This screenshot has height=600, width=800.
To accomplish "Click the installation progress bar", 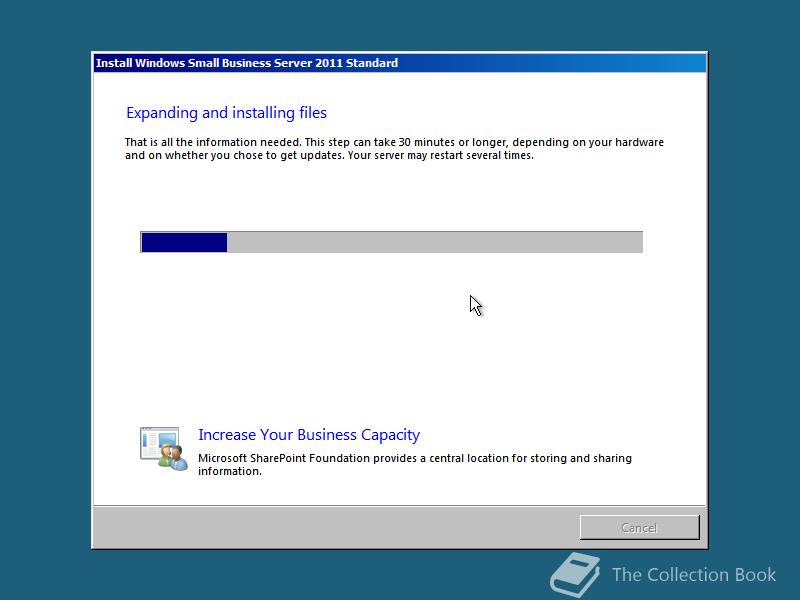I will pyautogui.click(x=391, y=242).
